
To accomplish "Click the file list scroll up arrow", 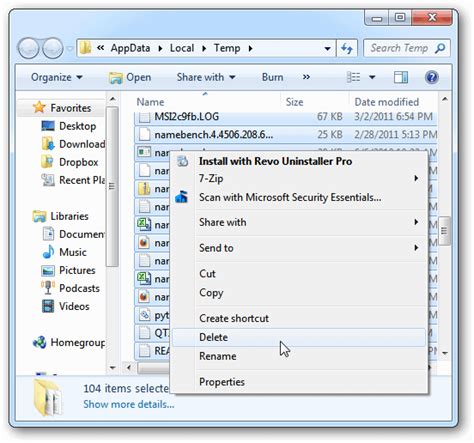I will click(444, 99).
